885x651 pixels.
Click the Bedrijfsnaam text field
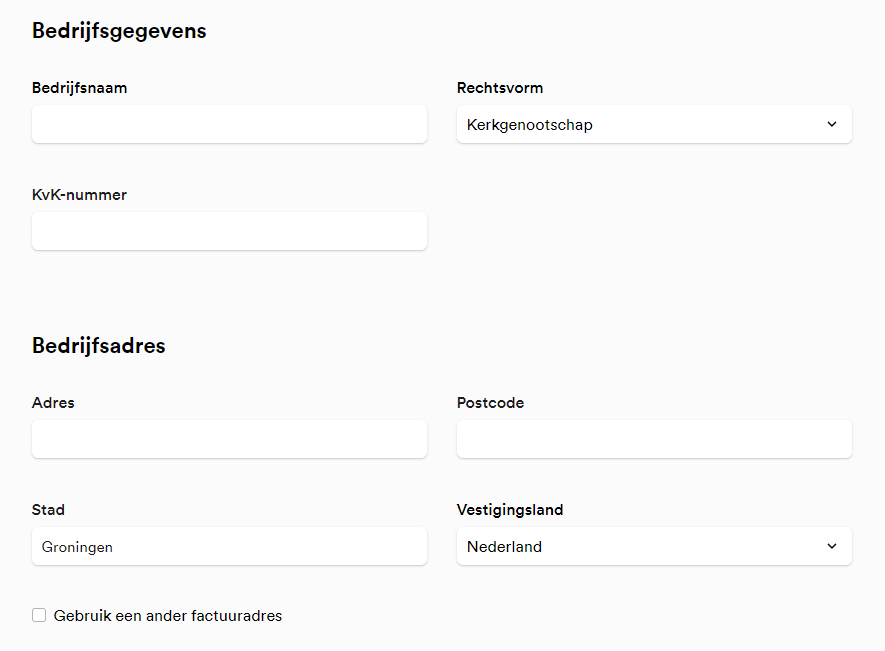click(229, 125)
